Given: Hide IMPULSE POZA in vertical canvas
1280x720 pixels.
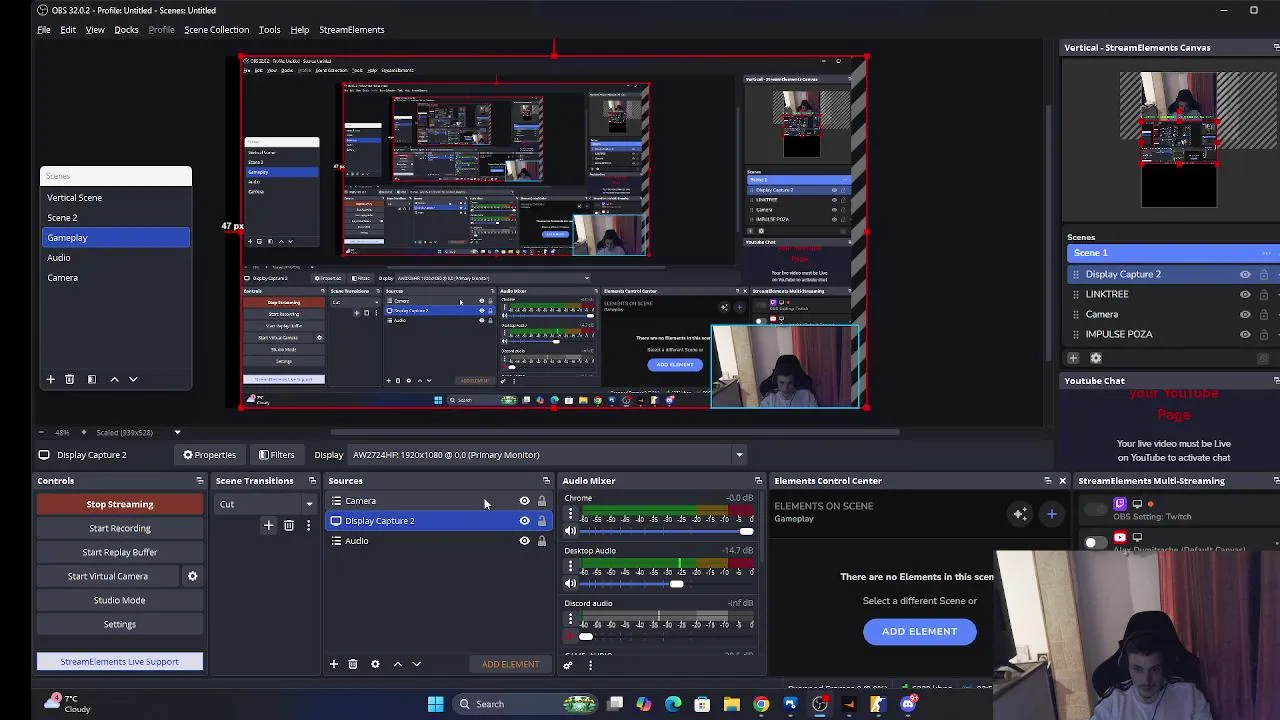Looking at the screenshot, I should click(x=1245, y=334).
